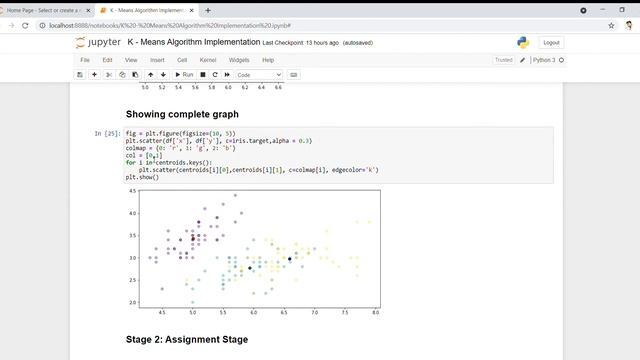Image resolution: width=640 pixels, height=360 pixels.
Task: Reload the page using the browser refresh icon
Action: [25, 25]
